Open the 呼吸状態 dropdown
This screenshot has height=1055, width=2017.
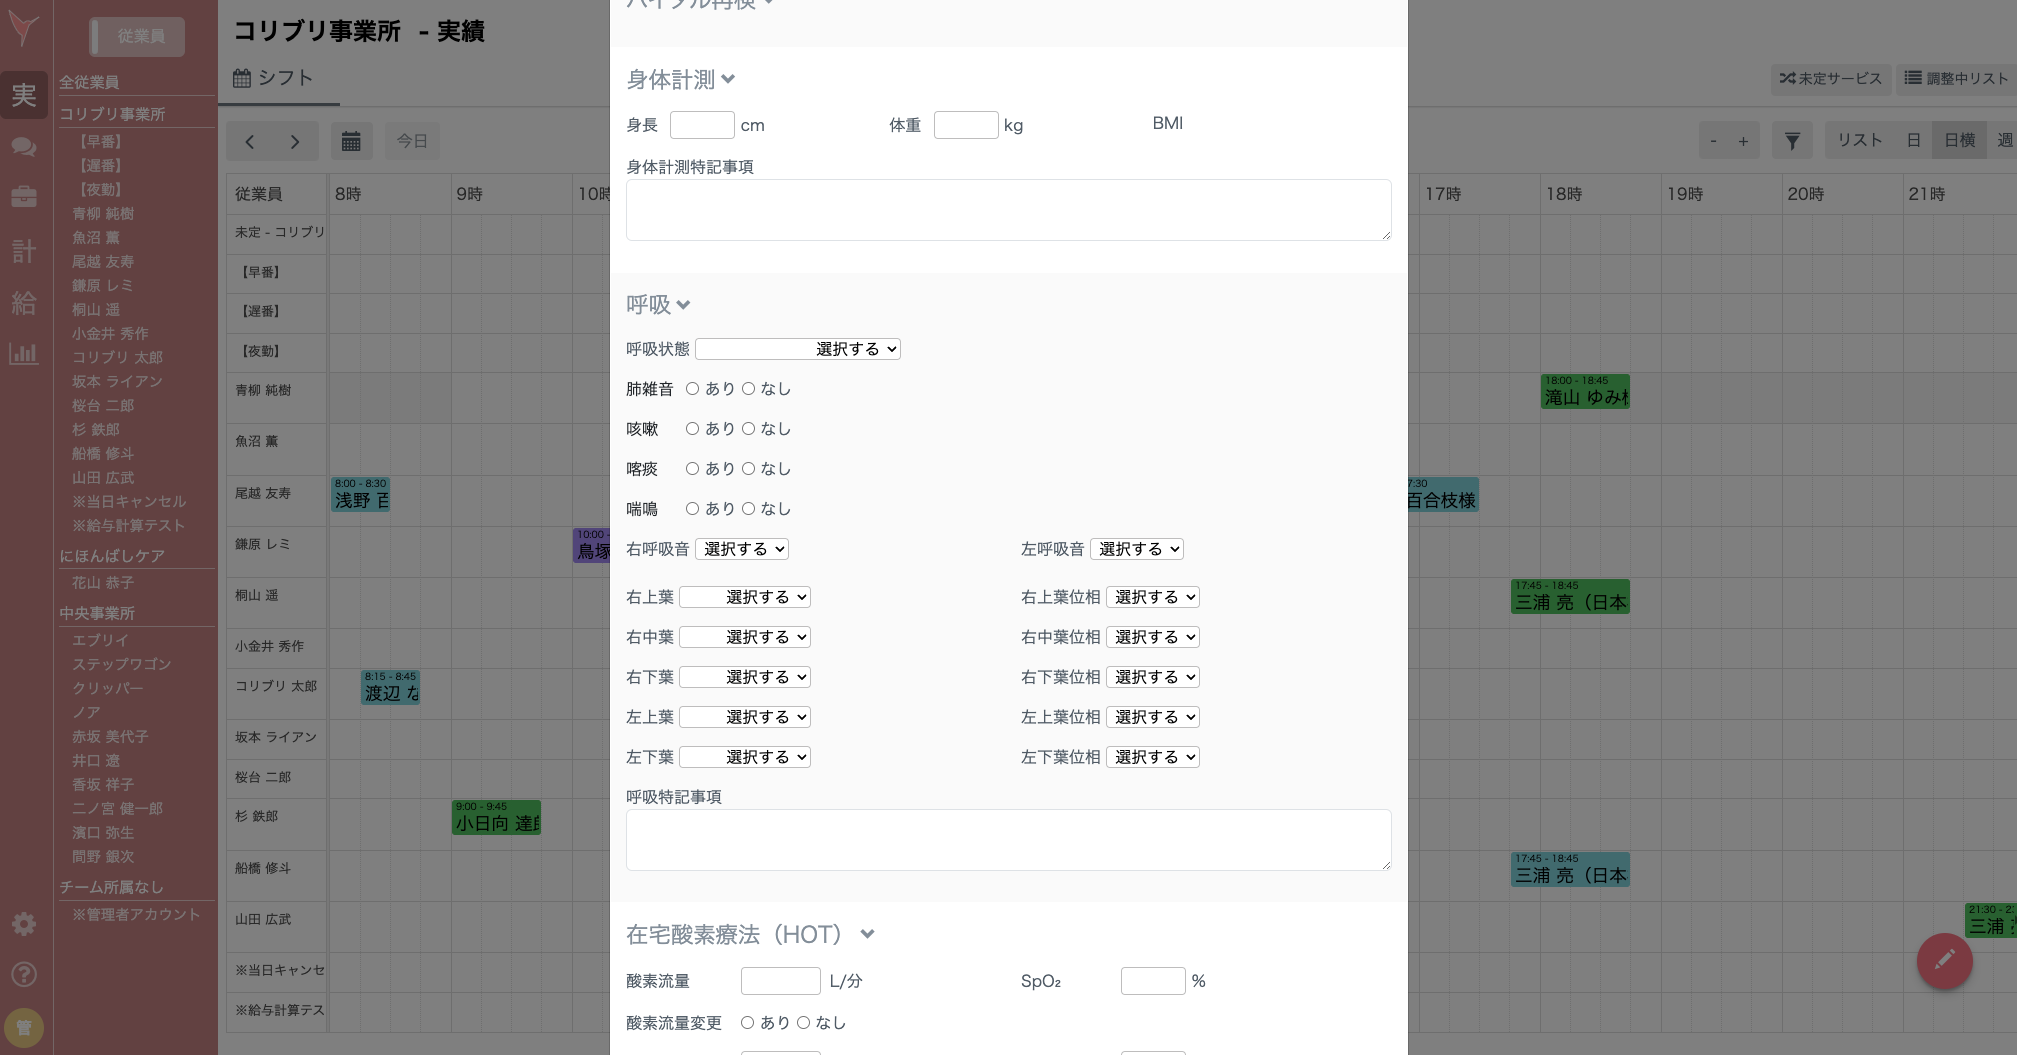pos(797,349)
